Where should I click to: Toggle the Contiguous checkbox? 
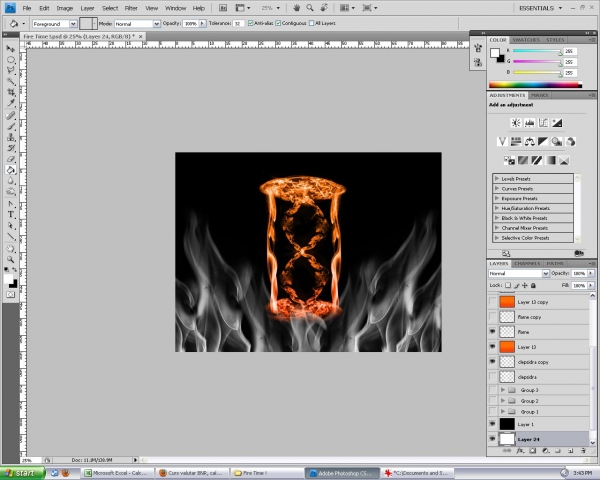click(x=278, y=23)
